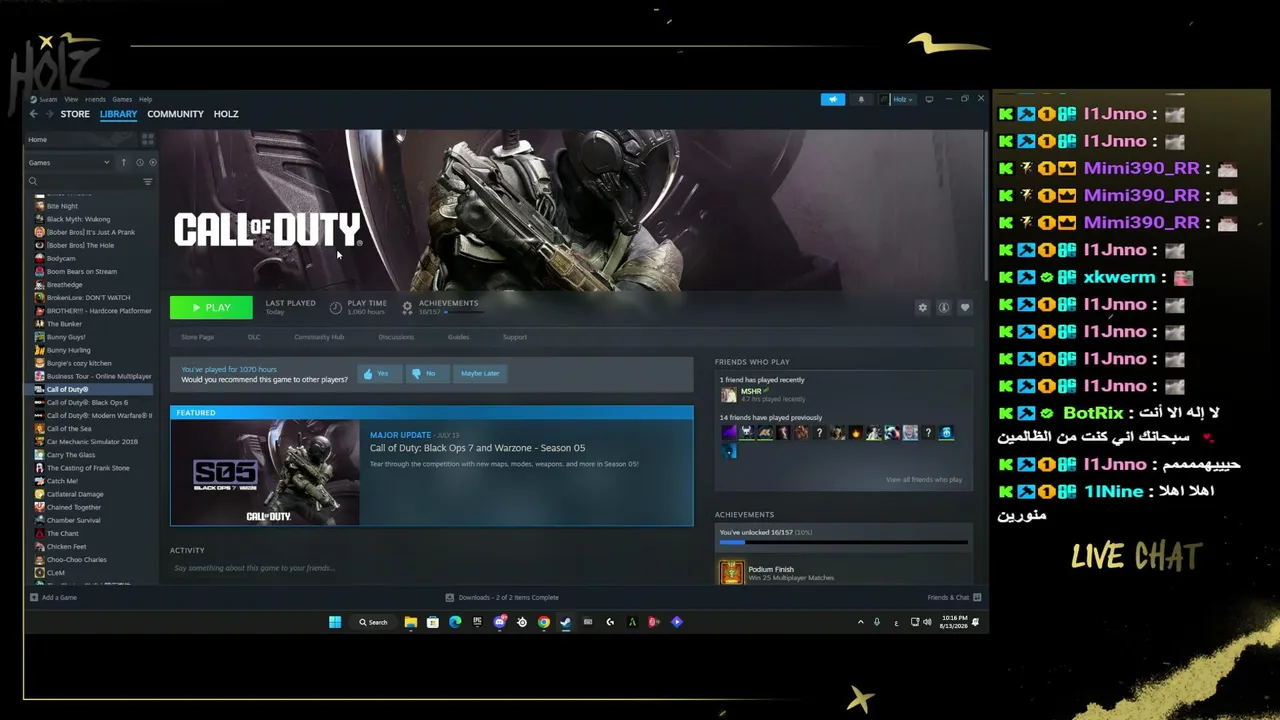Open Steam notifications bell
Screen dimensions: 1280x720
861,99
